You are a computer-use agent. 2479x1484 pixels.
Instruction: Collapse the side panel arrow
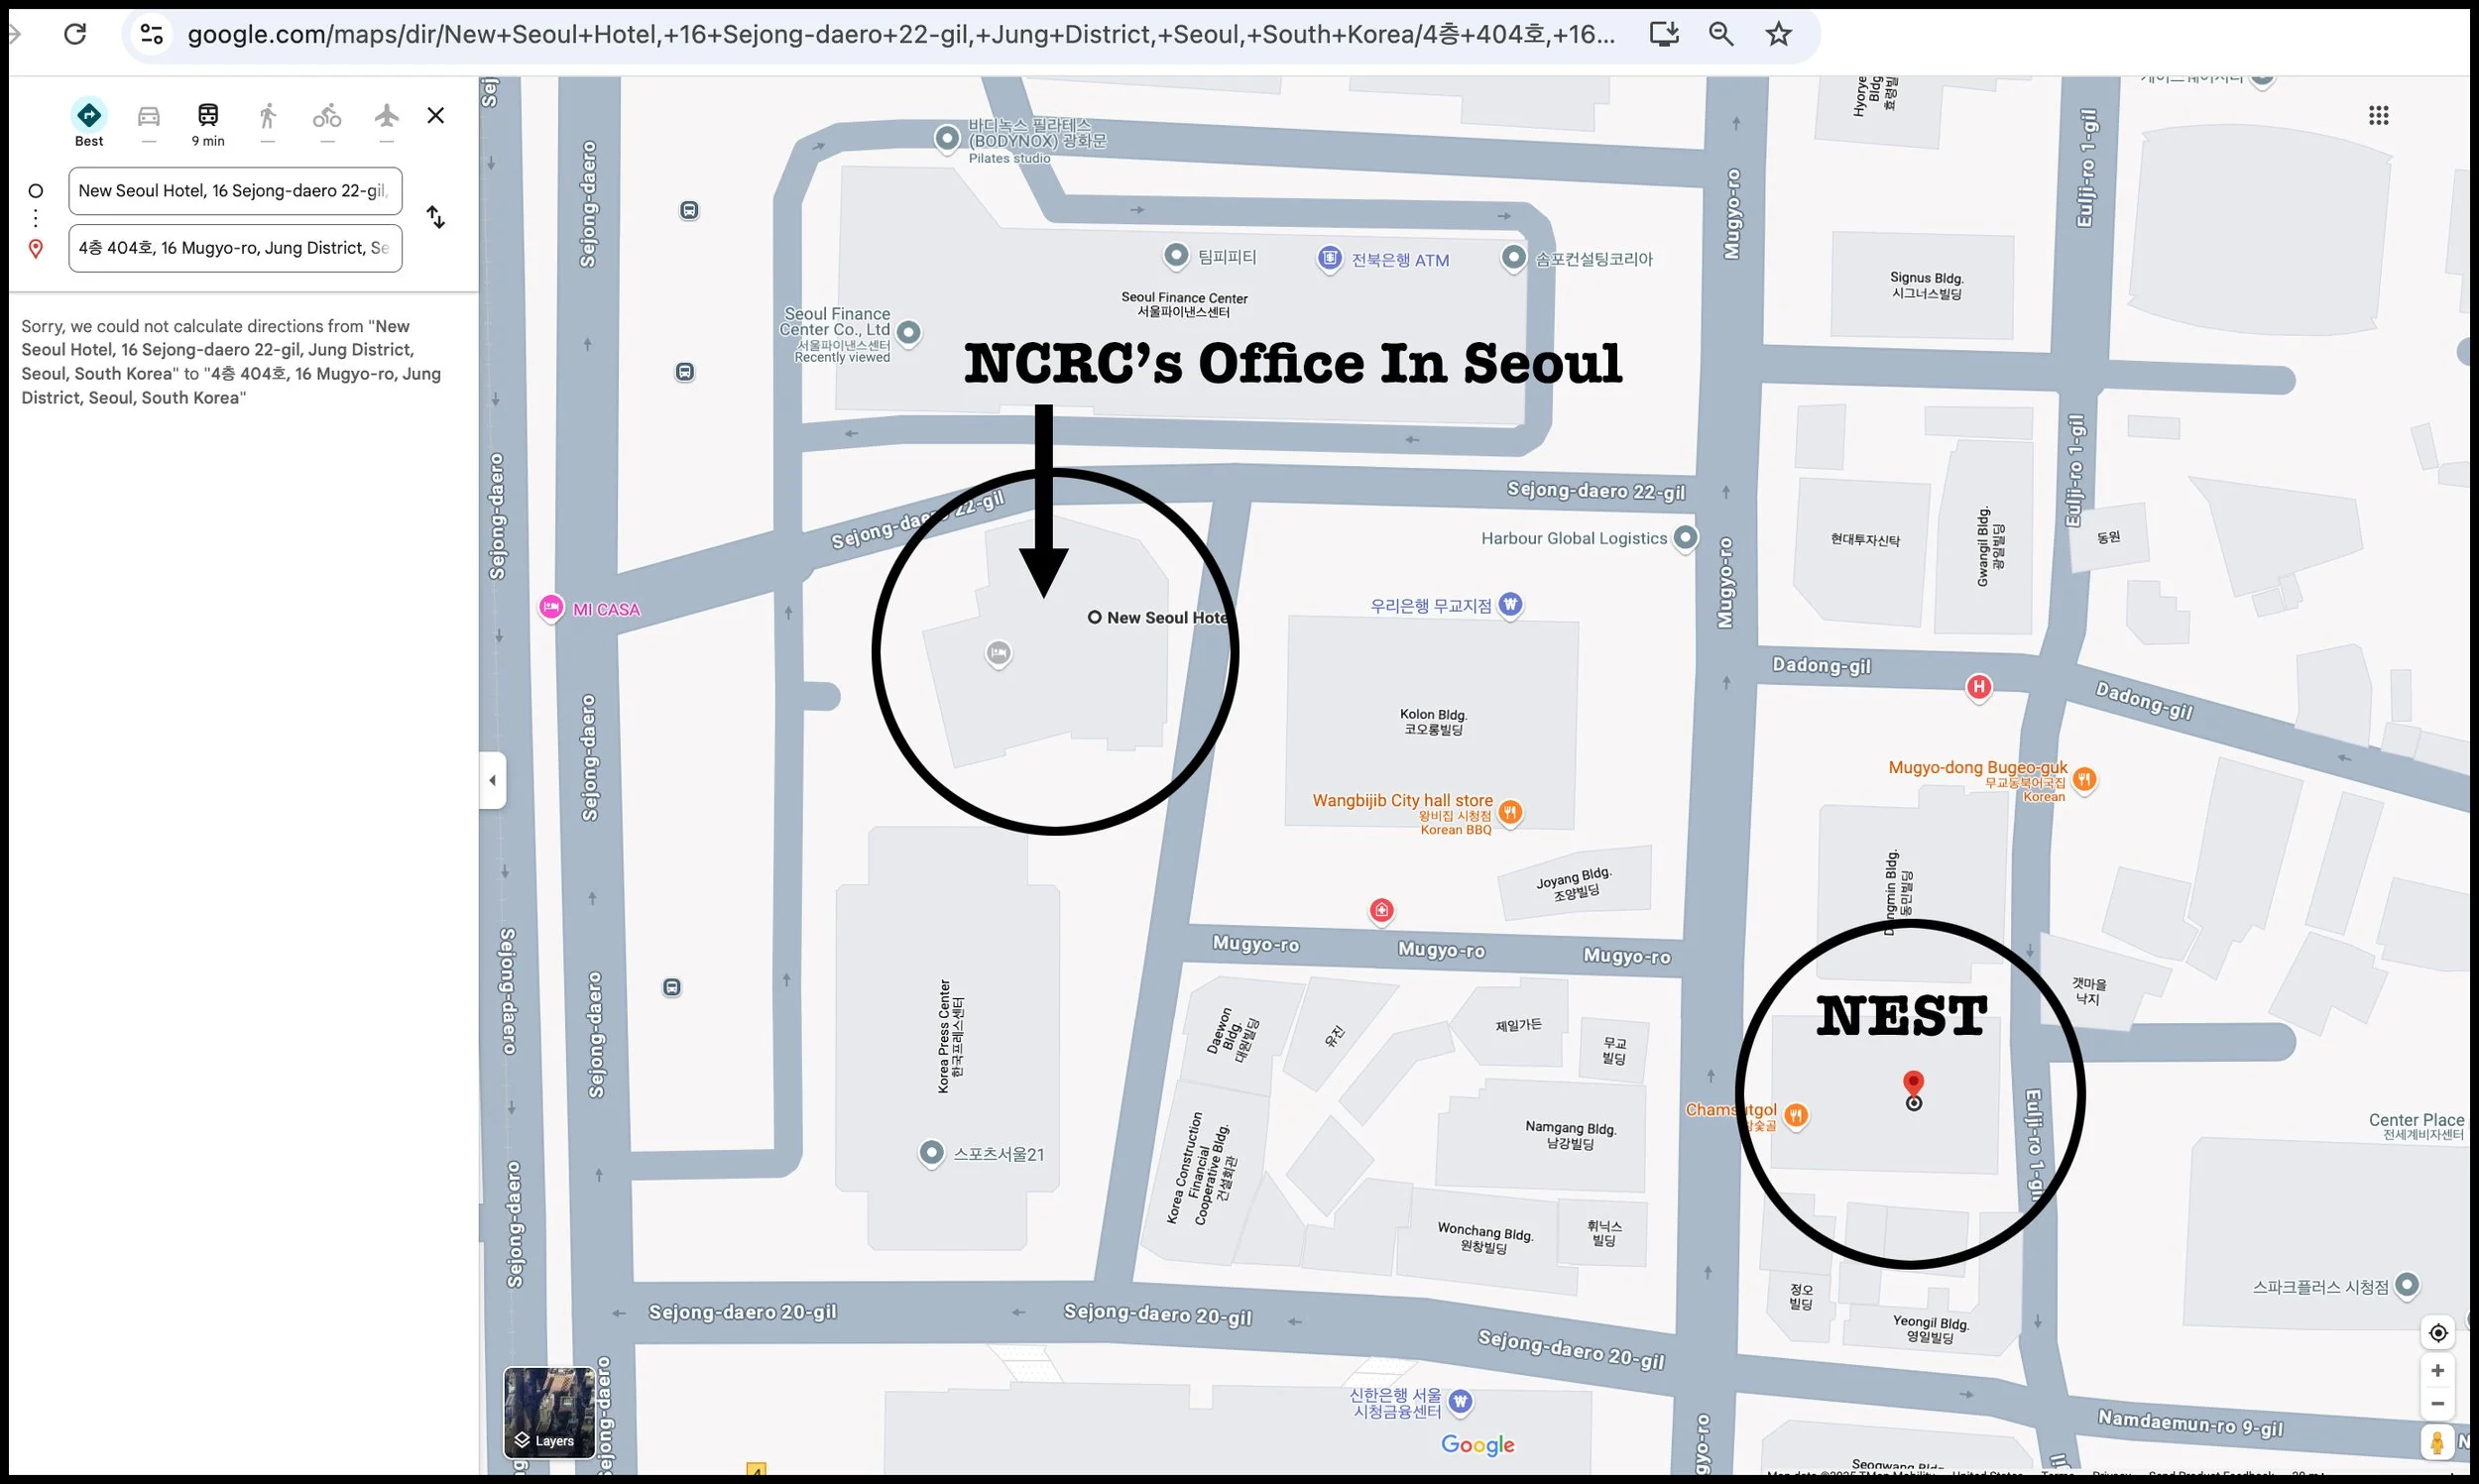492,780
